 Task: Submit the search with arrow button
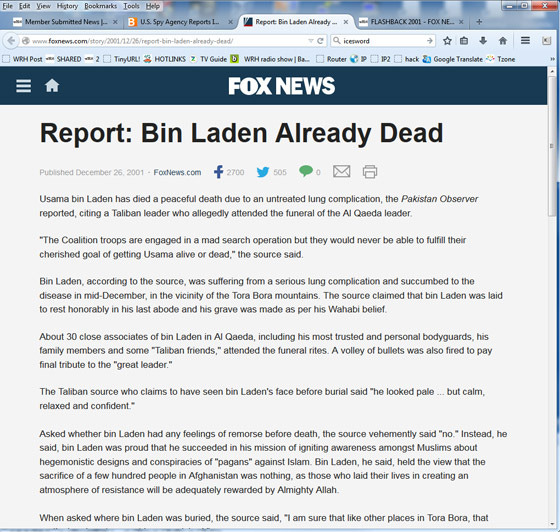pos(430,41)
